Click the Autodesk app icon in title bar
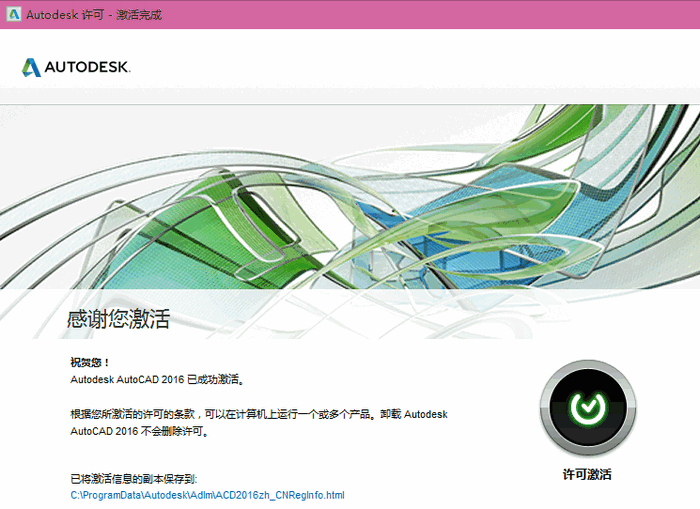 tap(13, 14)
